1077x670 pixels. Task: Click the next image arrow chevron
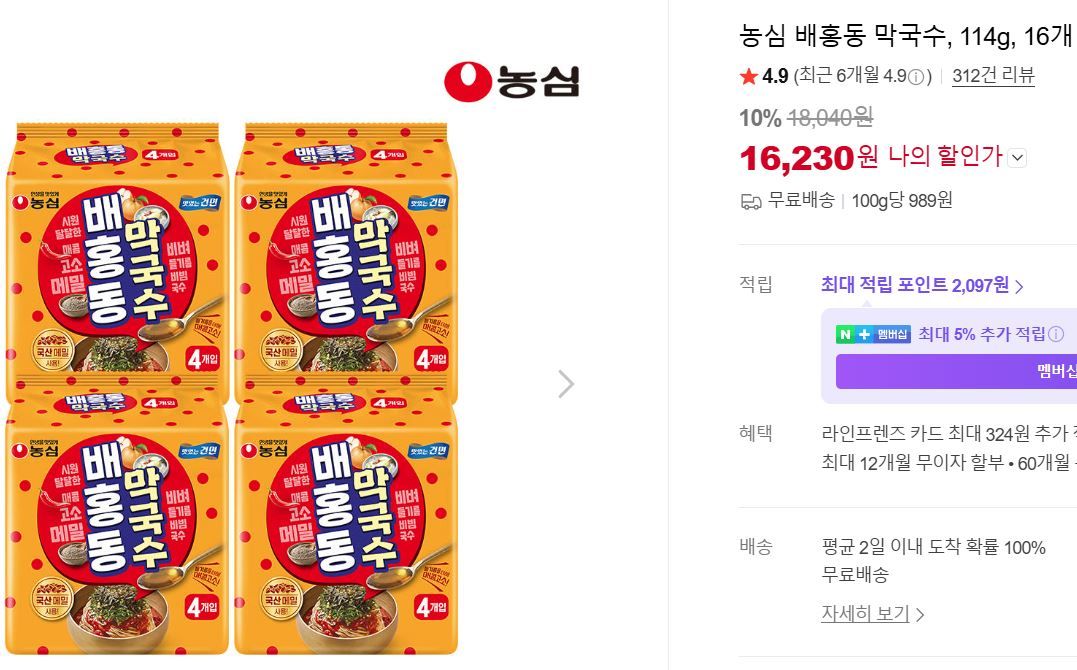tap(566, 384)
